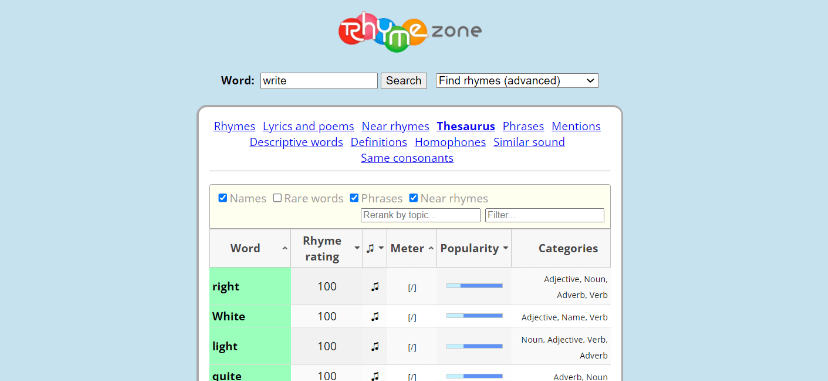The image size is (828, 381).
Task: Sort by Rhyme rating column
Action: pos(326,248)
